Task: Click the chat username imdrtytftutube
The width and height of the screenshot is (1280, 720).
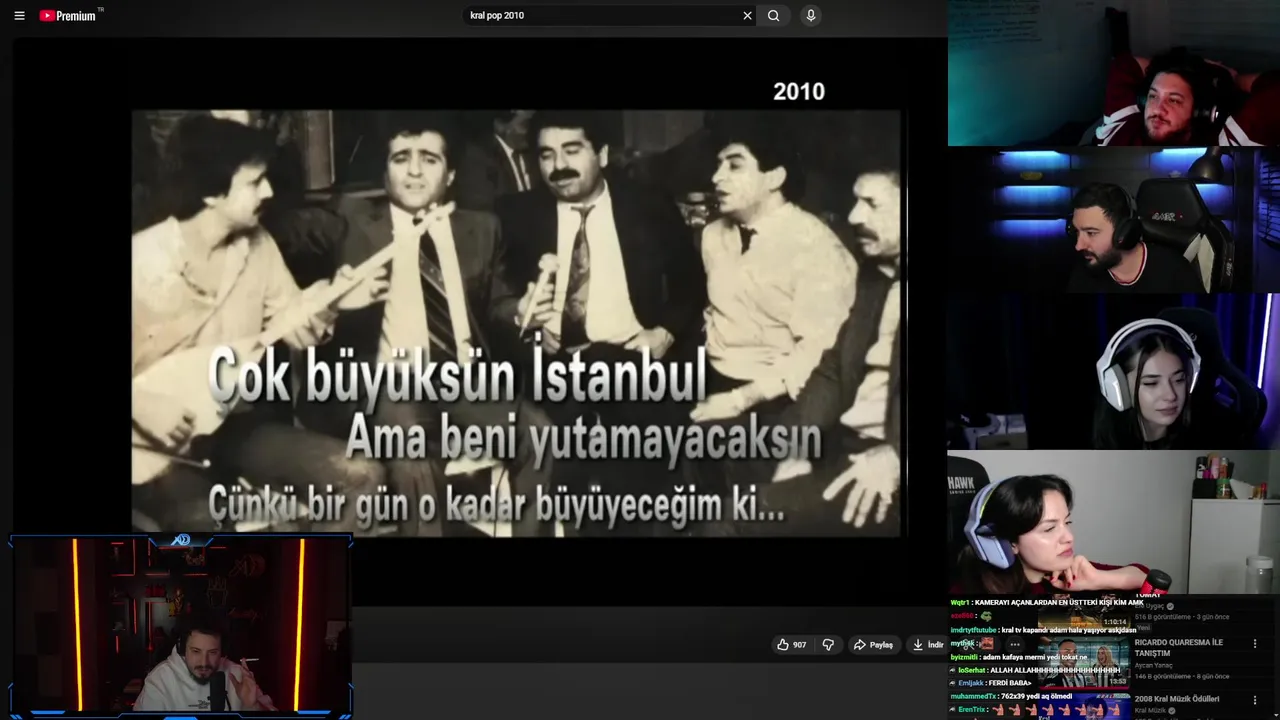Action: click(x=973, y=630)
